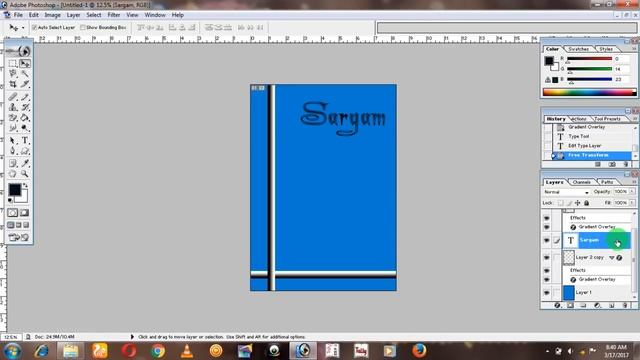Select the Lasso tool
This screenshot has height=360, width=640.
pyautogui.click(x=13, y=74)
